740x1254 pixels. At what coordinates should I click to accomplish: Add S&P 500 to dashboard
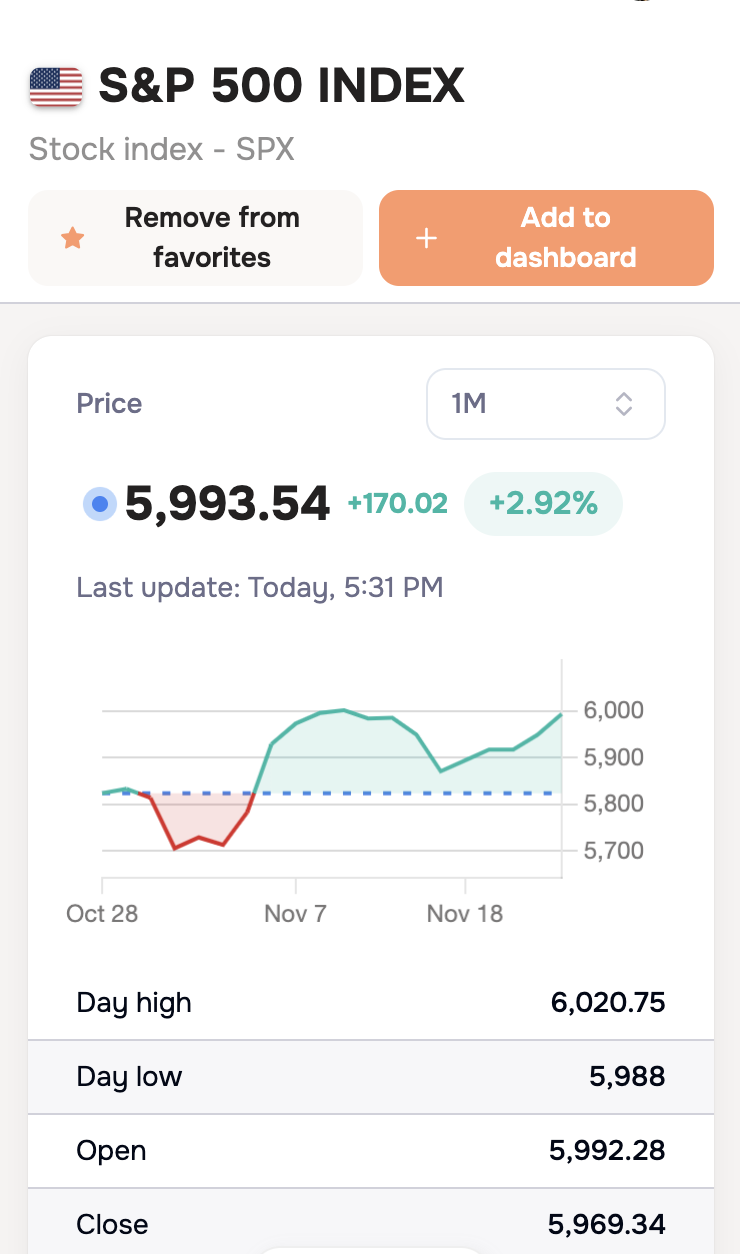tap(546, 238)
